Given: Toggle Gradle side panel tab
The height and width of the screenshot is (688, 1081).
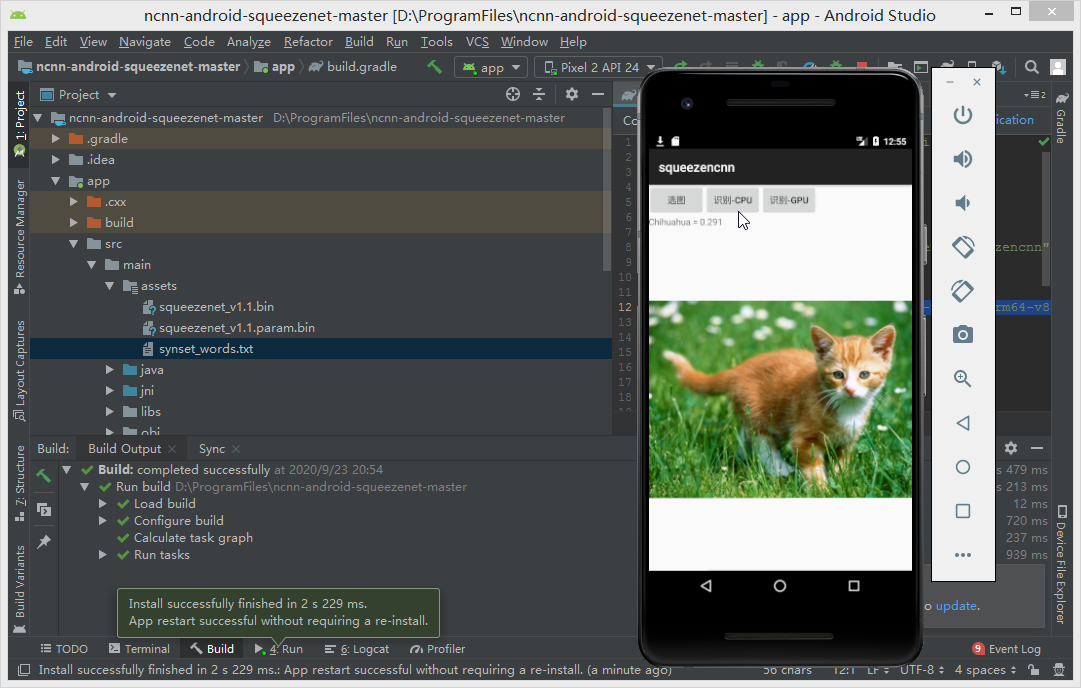Looking at the screenshot, I should pos(1062,119).
